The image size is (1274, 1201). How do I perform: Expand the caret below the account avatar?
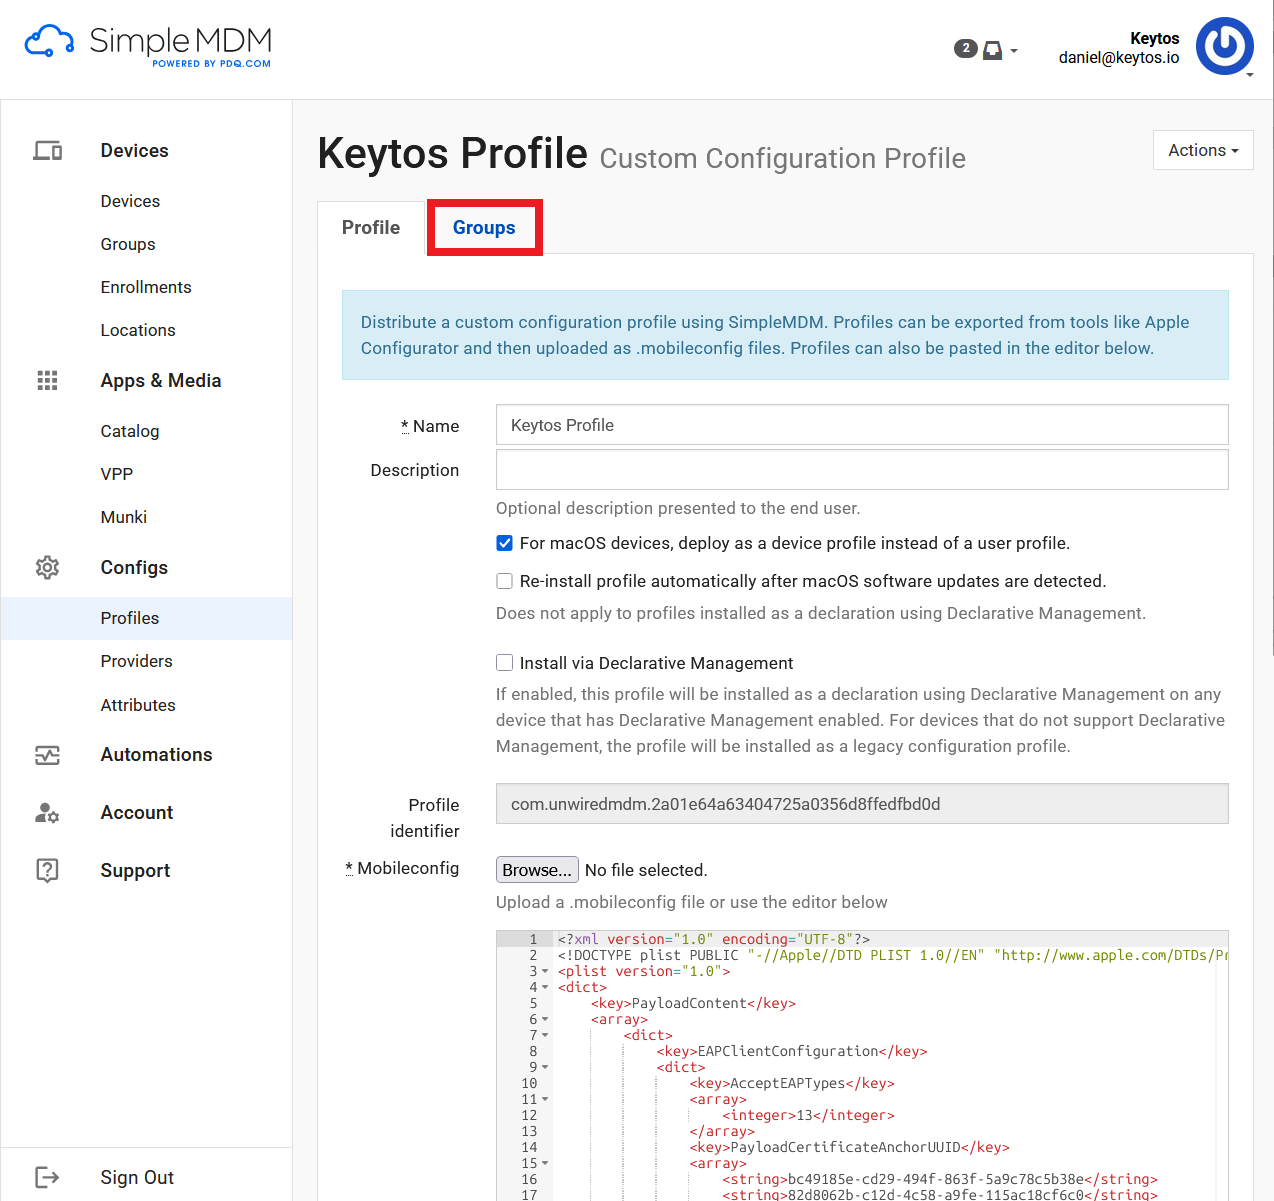point(1250,75)
